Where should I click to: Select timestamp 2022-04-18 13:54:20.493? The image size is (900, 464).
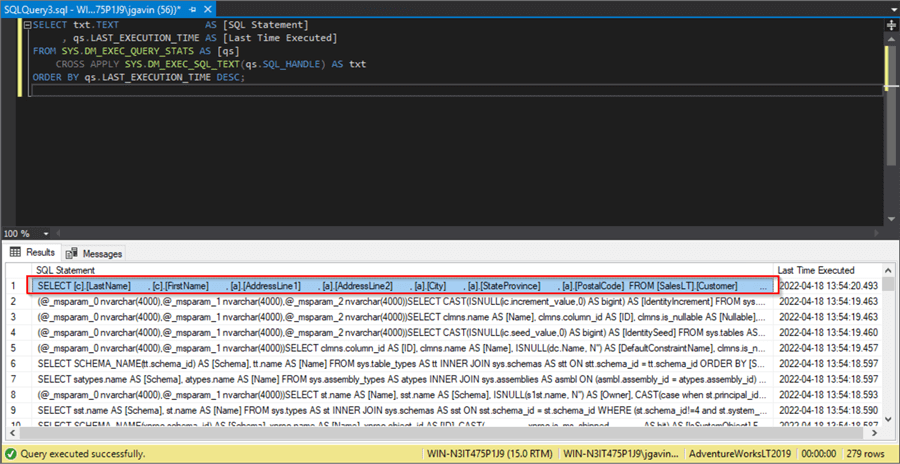[827, 285]
